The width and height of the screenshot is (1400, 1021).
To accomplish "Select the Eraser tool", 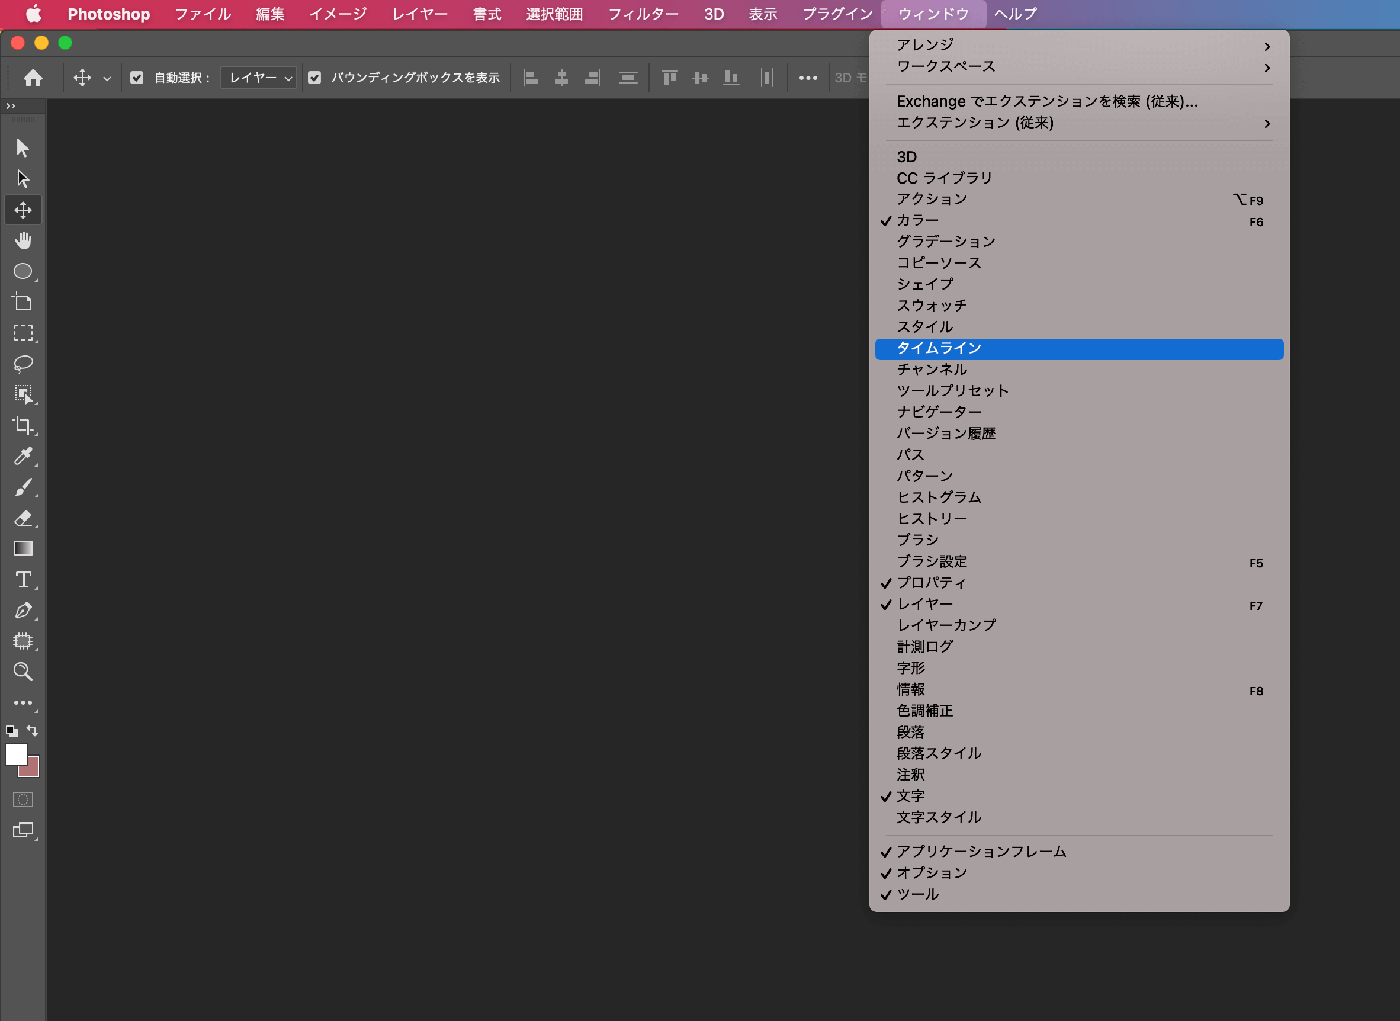I will point(23,518).
